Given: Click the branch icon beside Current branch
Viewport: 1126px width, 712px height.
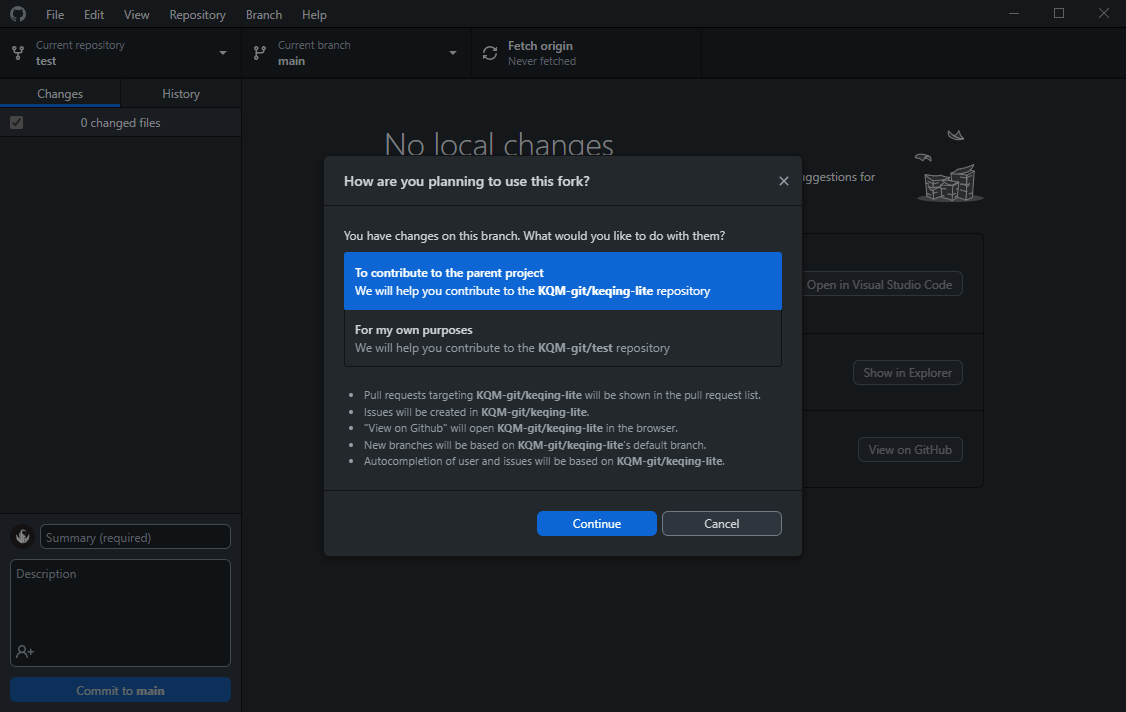Looking at the screenshot, I should 260,53.
